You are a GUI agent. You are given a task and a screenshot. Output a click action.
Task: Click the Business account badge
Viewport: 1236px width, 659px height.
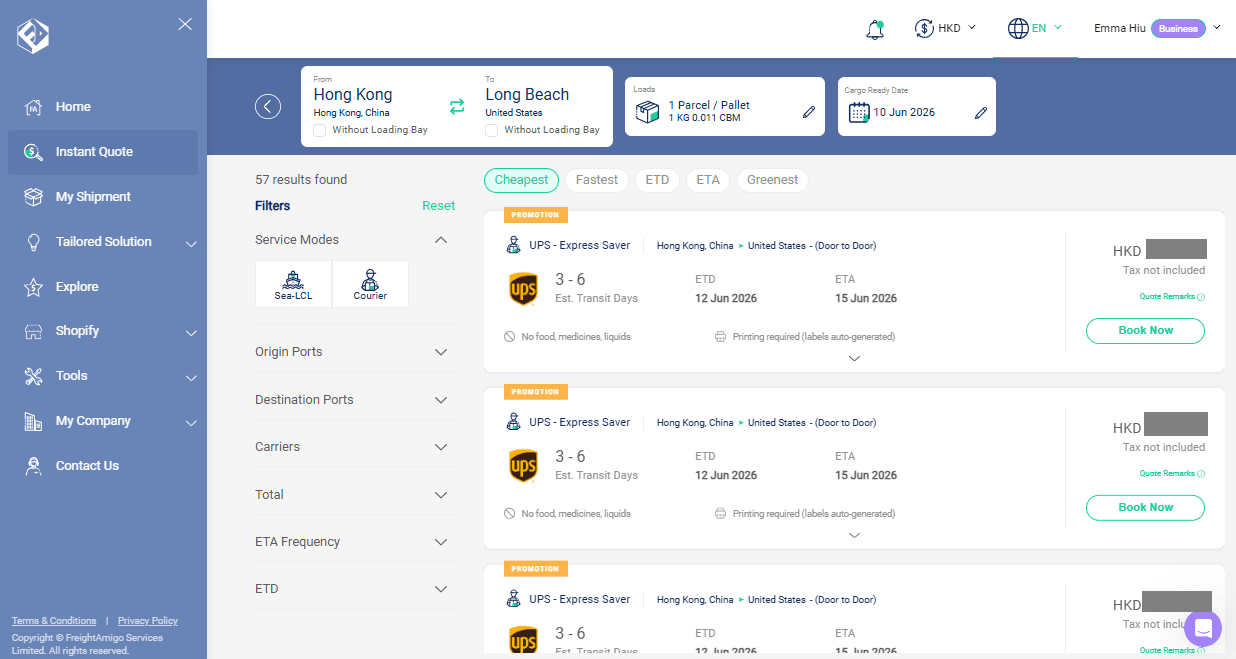point(1178,28)
